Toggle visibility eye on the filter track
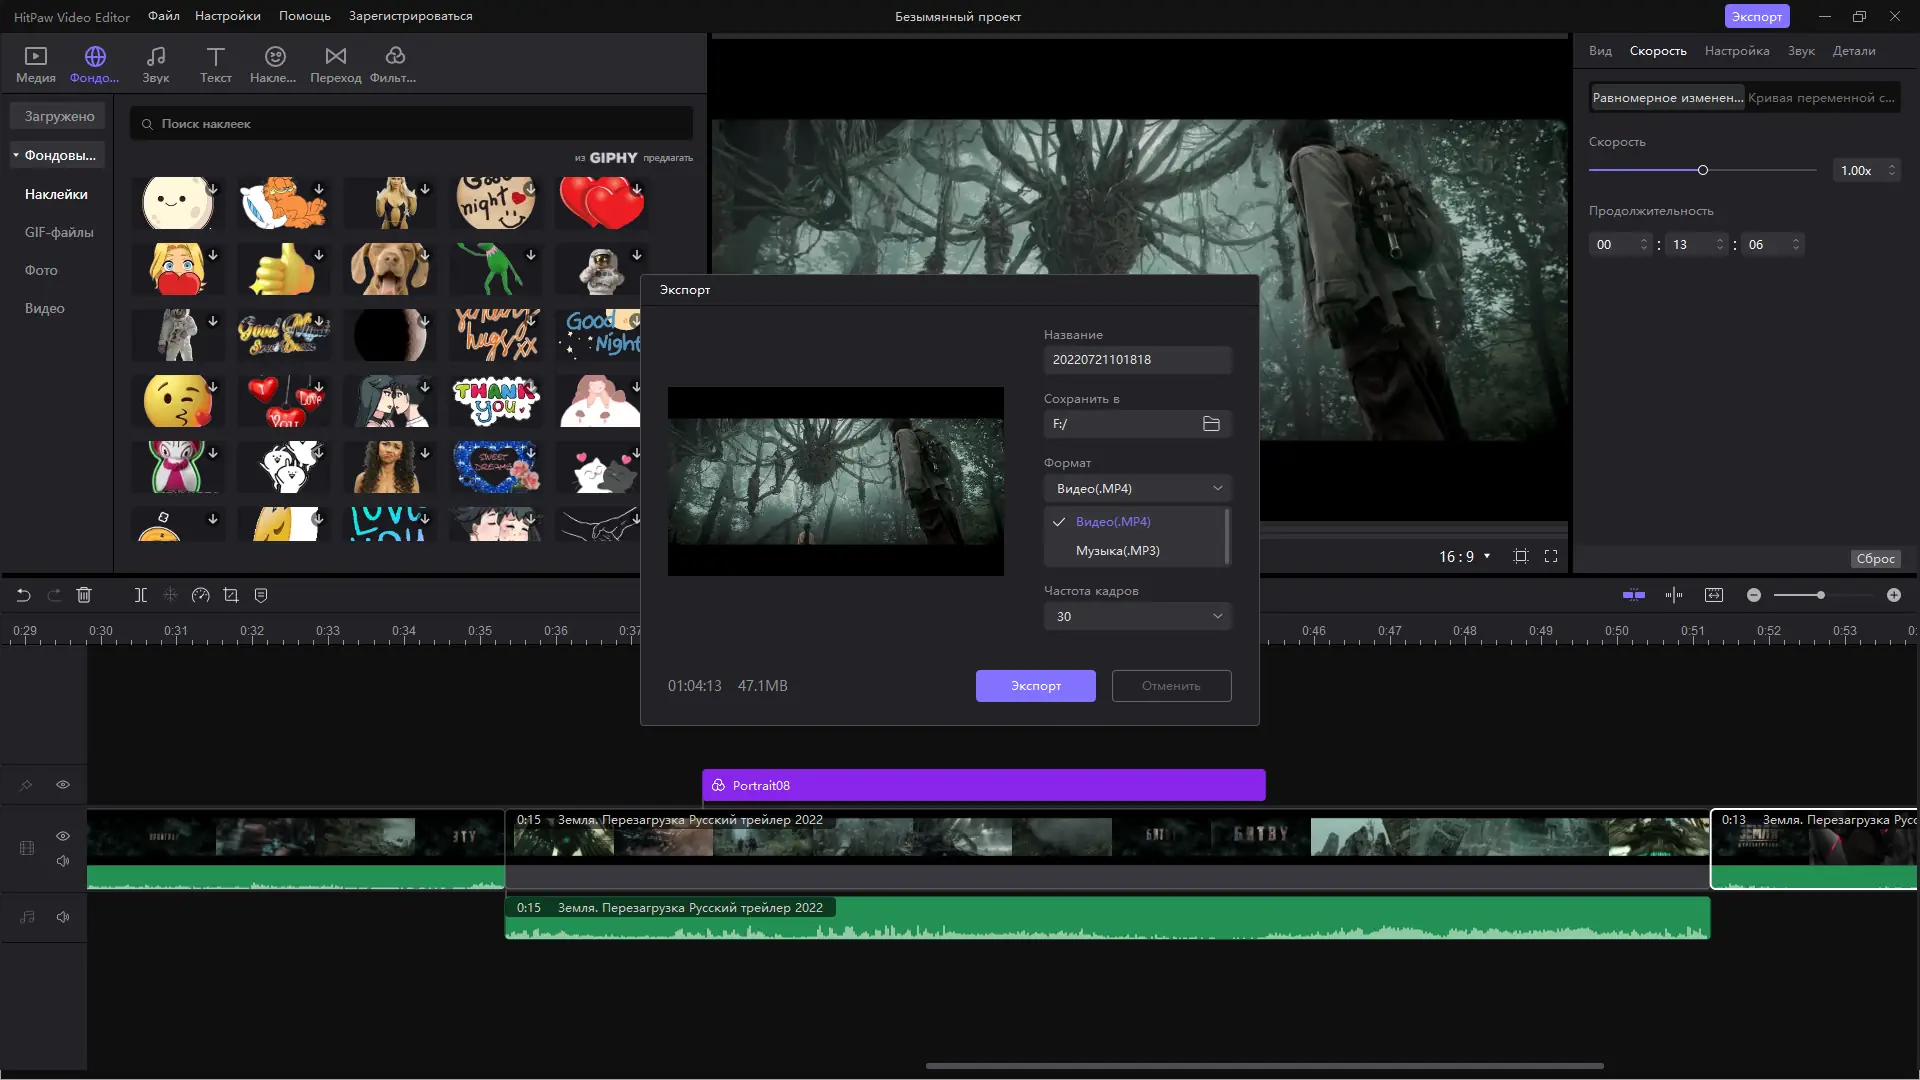The image size is (1920, 1080). click(x=63, y=785)
